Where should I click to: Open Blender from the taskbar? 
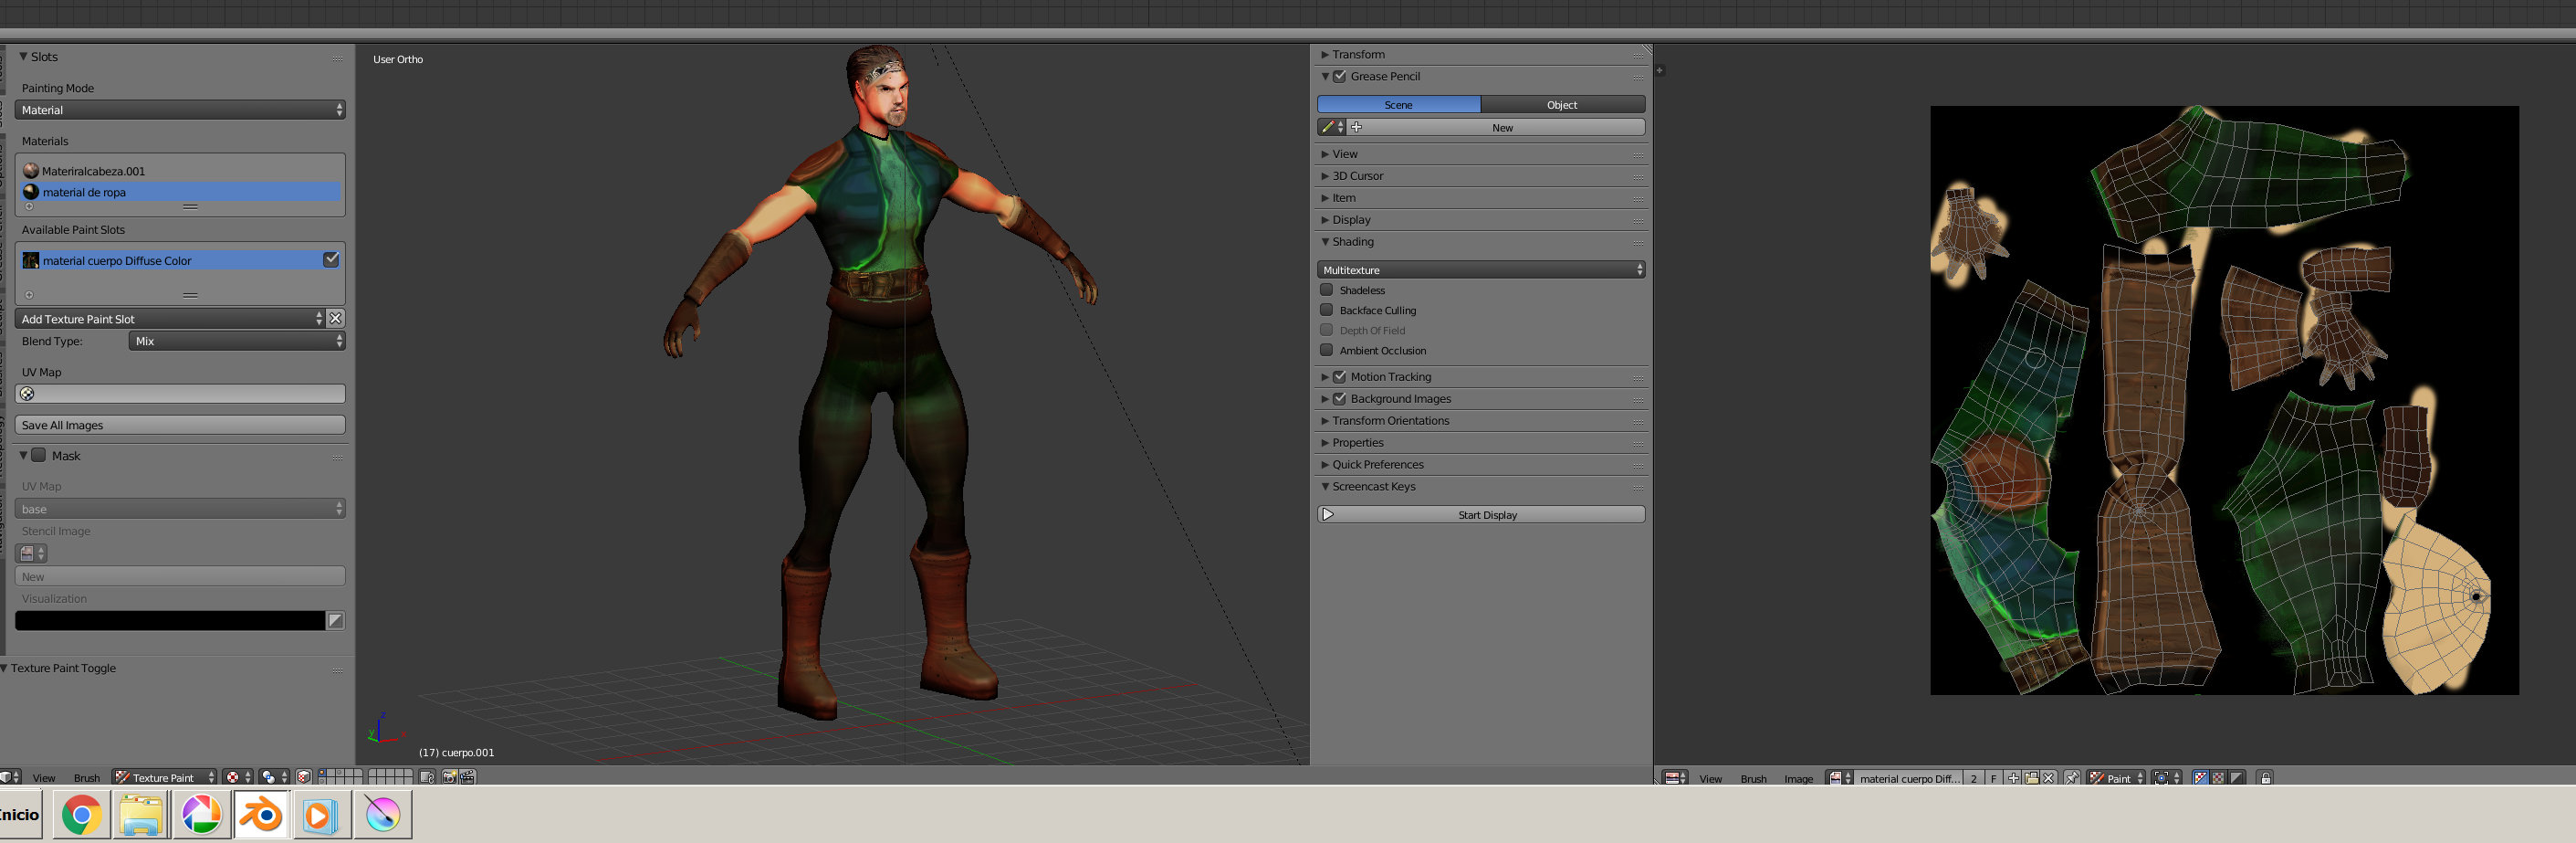(x=262, y=815)
